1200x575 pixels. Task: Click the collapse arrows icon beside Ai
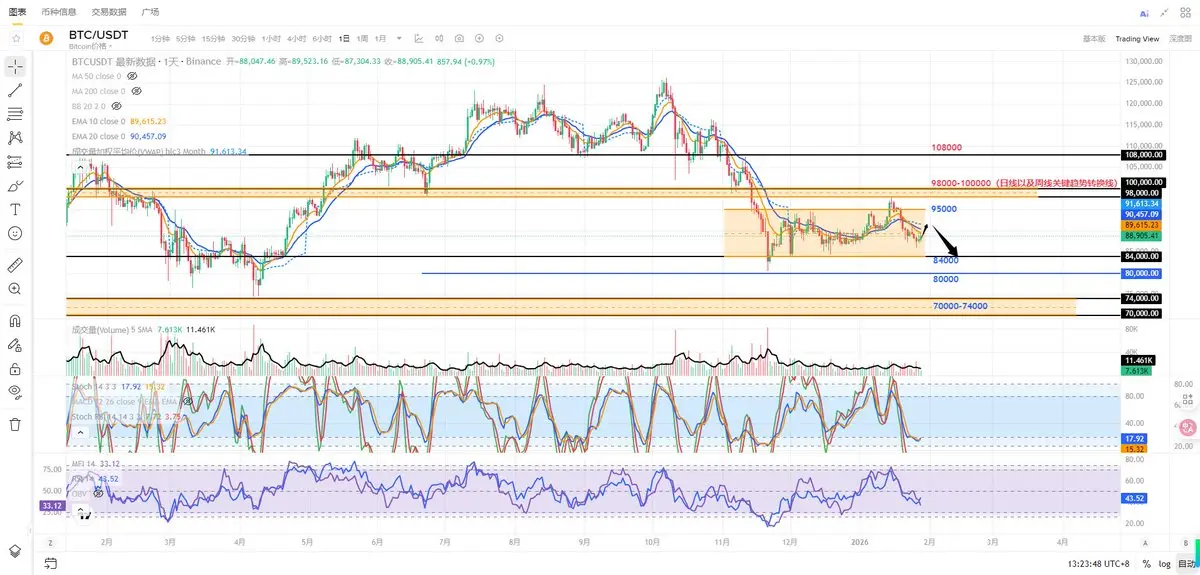[1164, 13]
